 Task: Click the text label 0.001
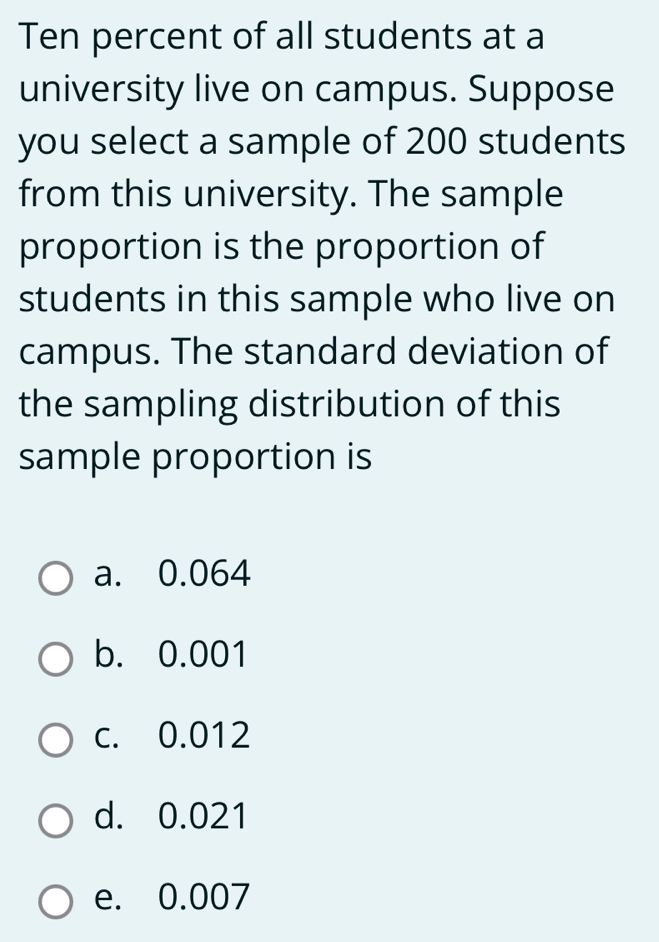coord(202,655)
